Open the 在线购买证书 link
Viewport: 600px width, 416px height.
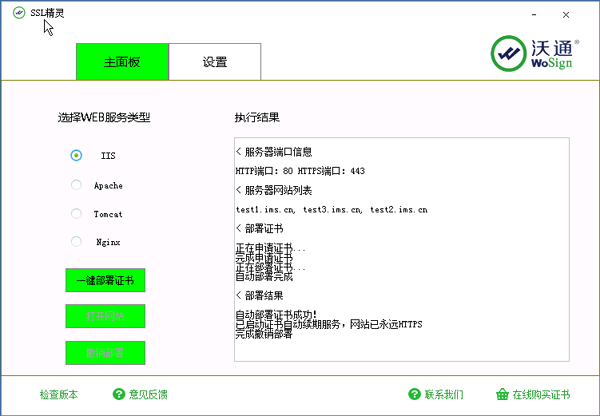click(x=541, y=395)
